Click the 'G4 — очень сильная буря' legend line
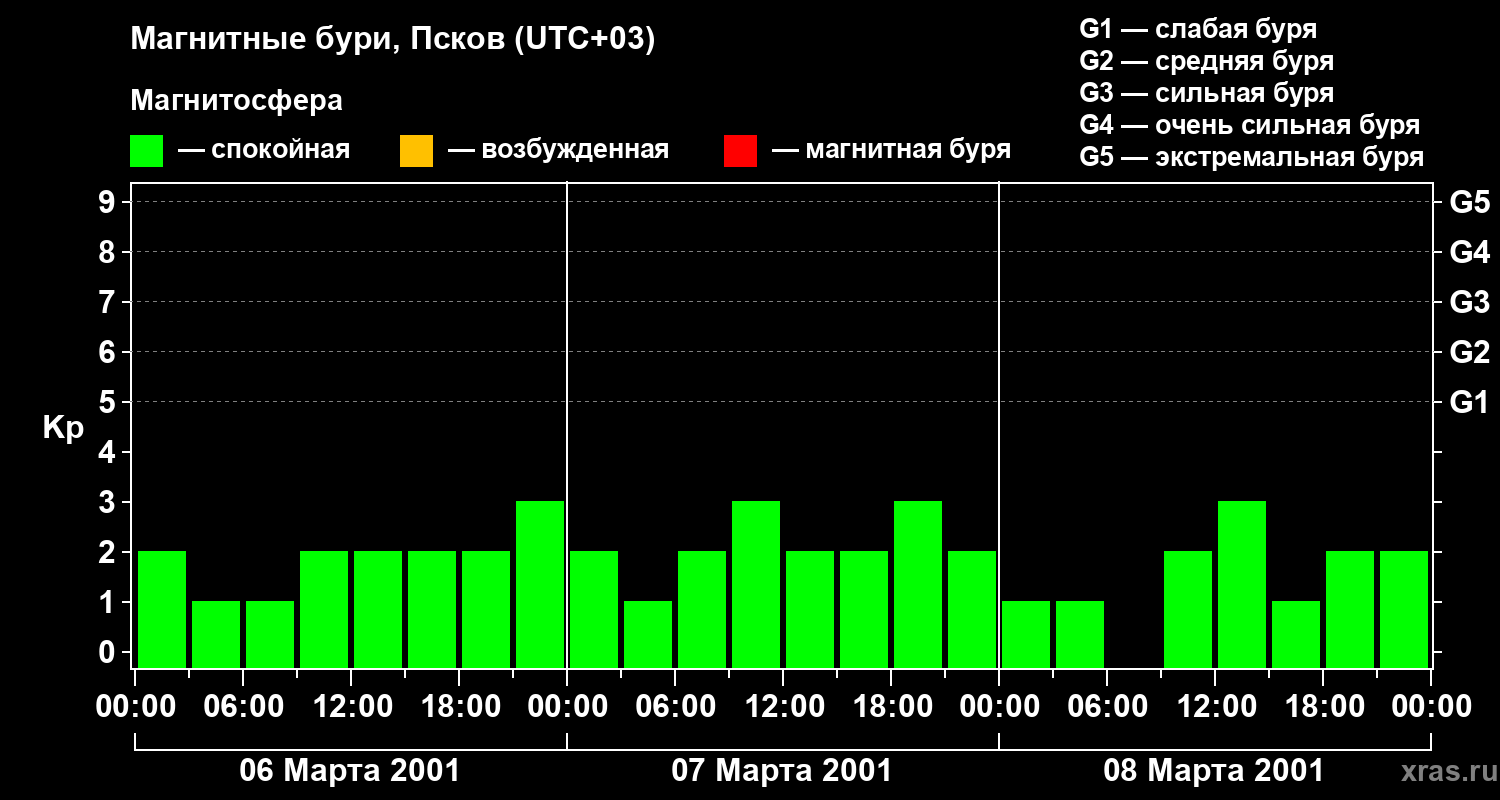This screenshot has width=1500, height=800. [x=1250, y=125]
